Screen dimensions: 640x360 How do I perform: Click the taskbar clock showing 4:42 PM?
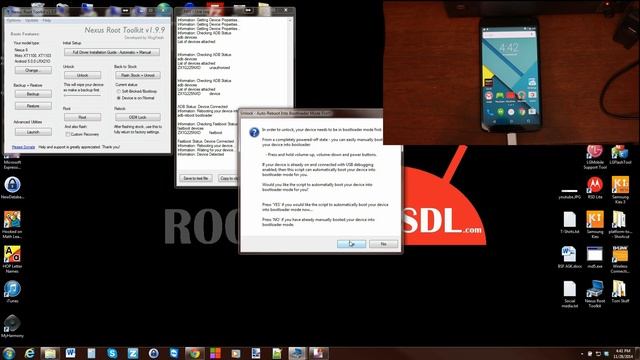623,353
